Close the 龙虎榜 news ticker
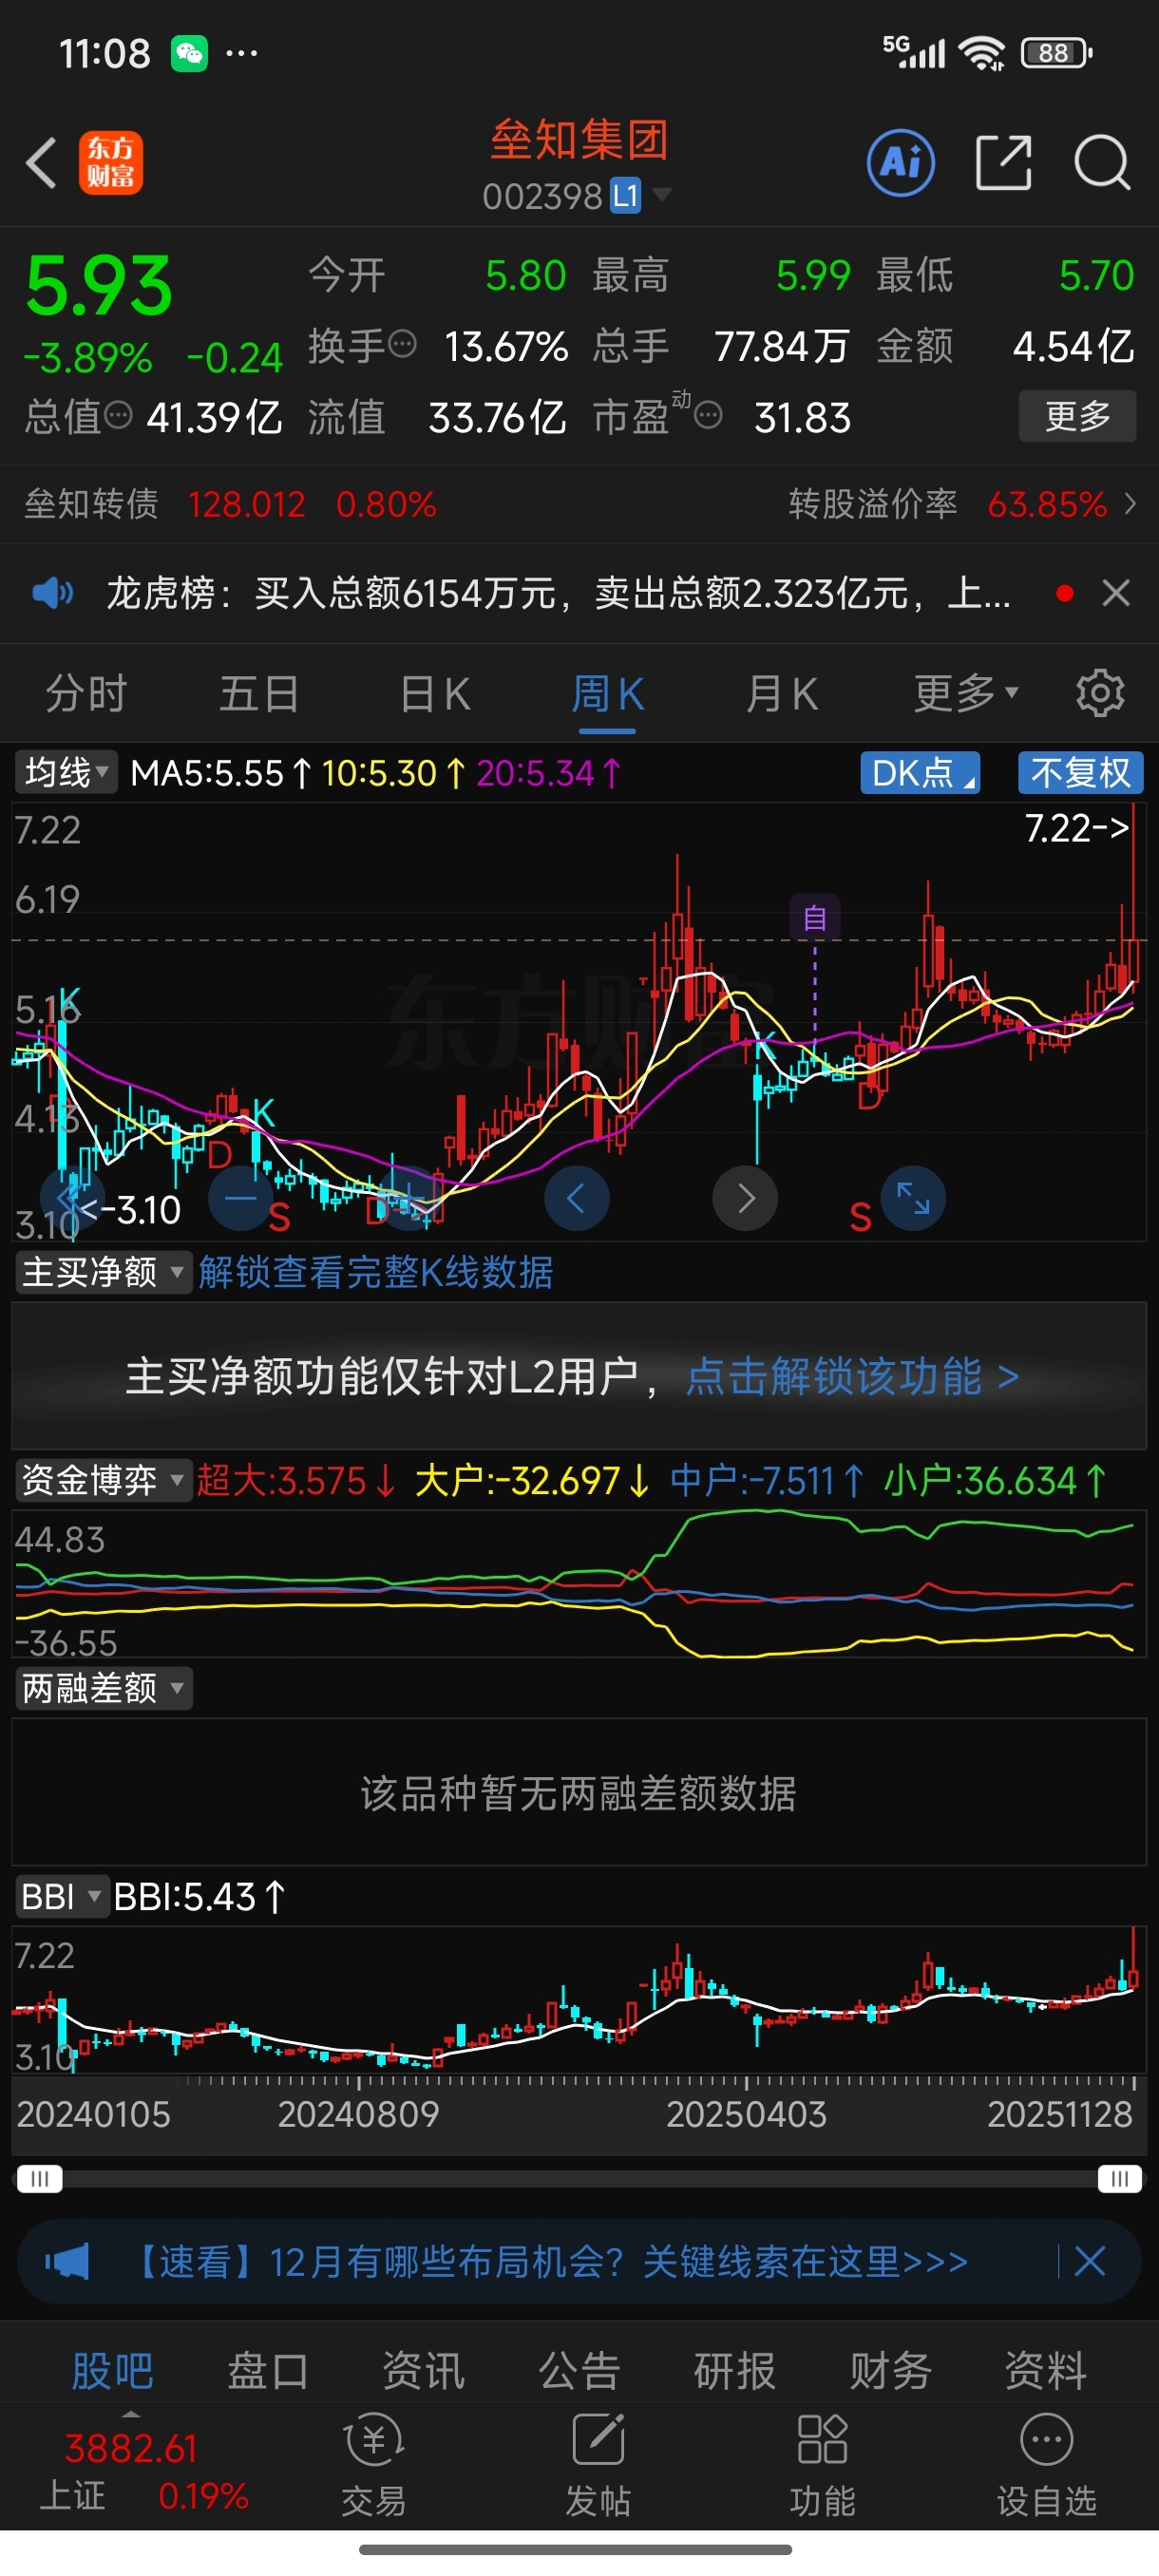This screenshot has height=2576, width=1159. pyautogui.click(x=1116, y=593)
